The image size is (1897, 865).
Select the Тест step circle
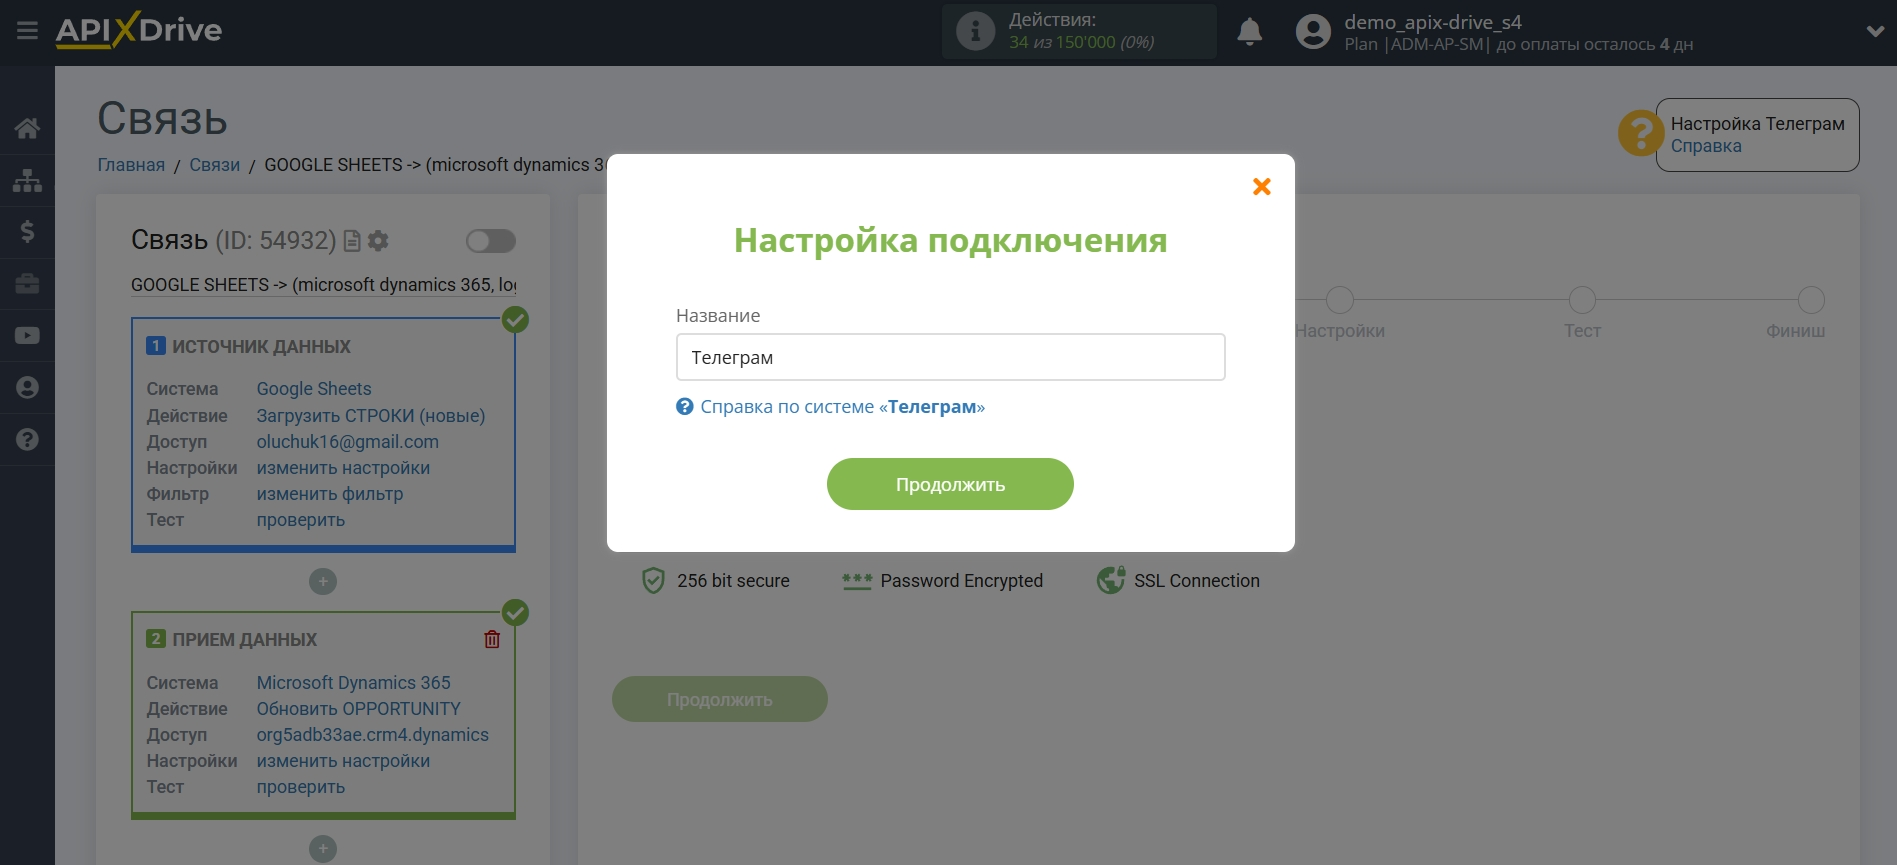coord(1582,300)
